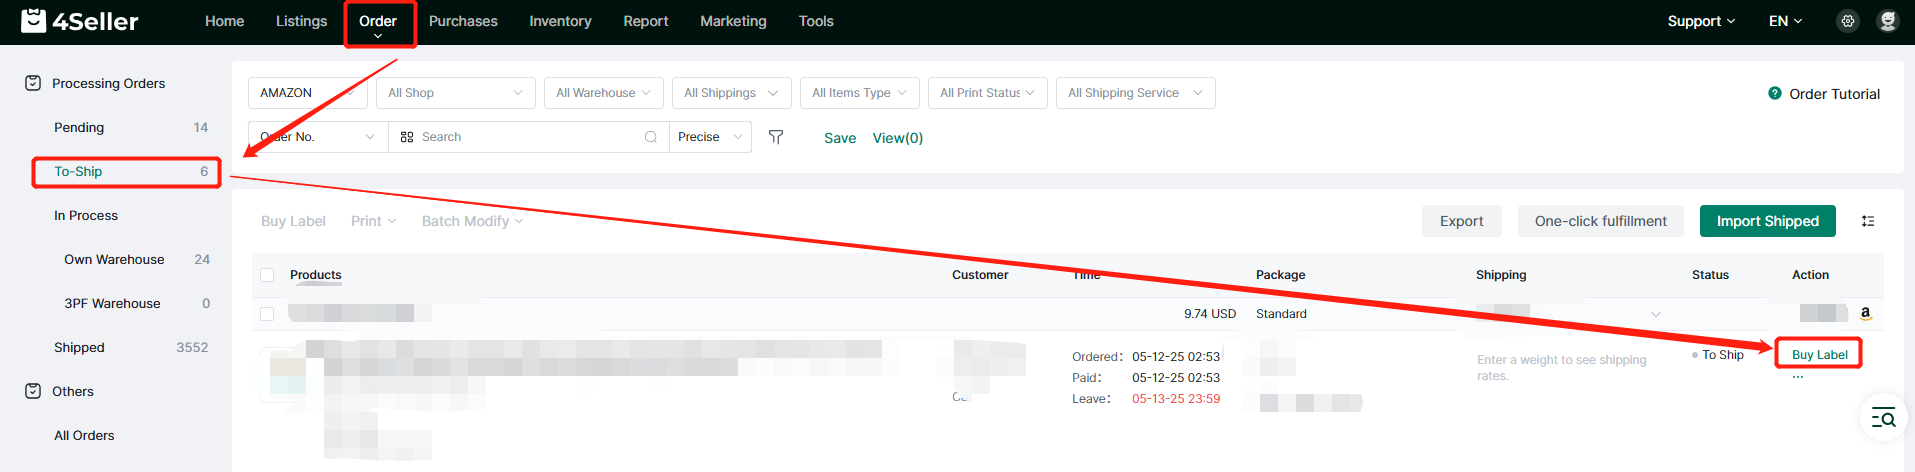Click the Others clipboard icon

coord(33,391)
